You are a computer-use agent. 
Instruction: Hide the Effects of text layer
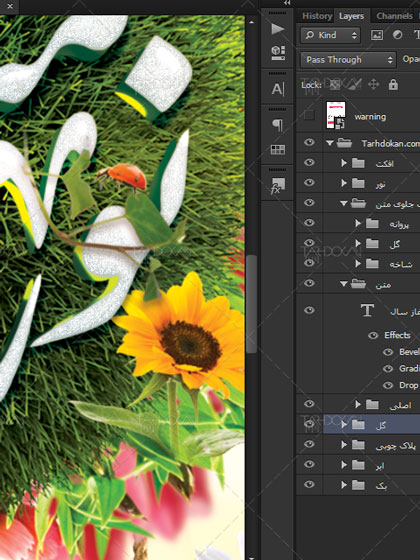(373, 335)
